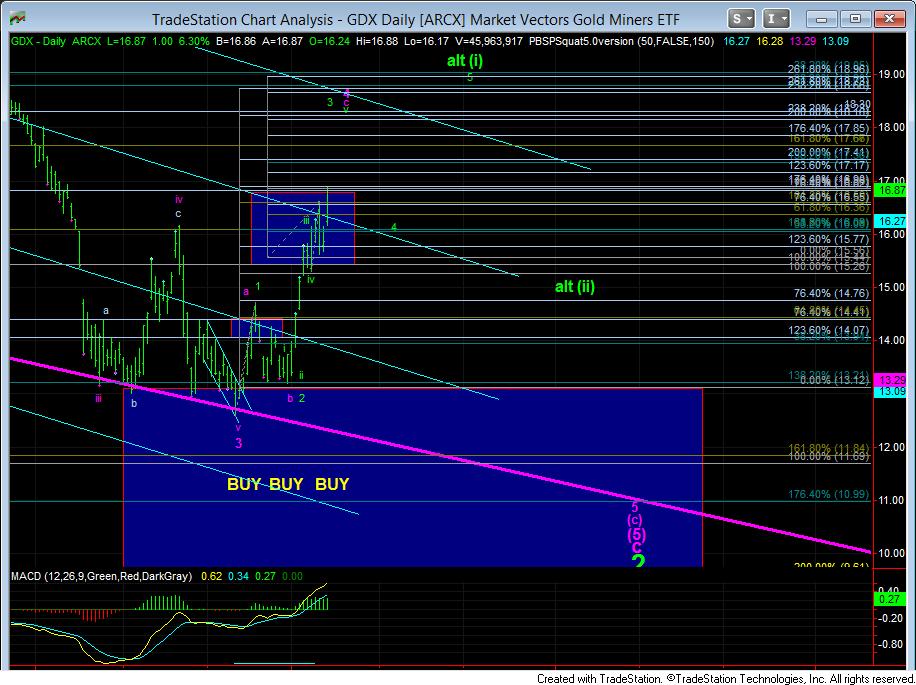The width and height of the screenshot is (916, 685).
Task: Click the '123.60% (17.17)' Fibonacci label
Action: coord(829,165)
